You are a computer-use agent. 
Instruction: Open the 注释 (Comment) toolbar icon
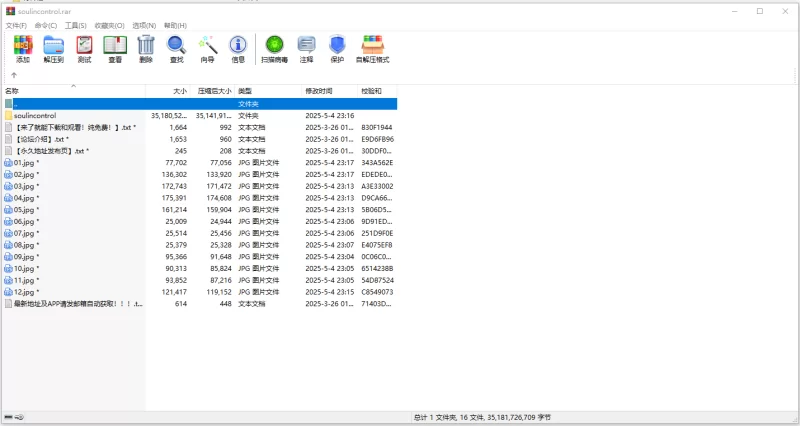pyautogui.click(x=306, y=46)
